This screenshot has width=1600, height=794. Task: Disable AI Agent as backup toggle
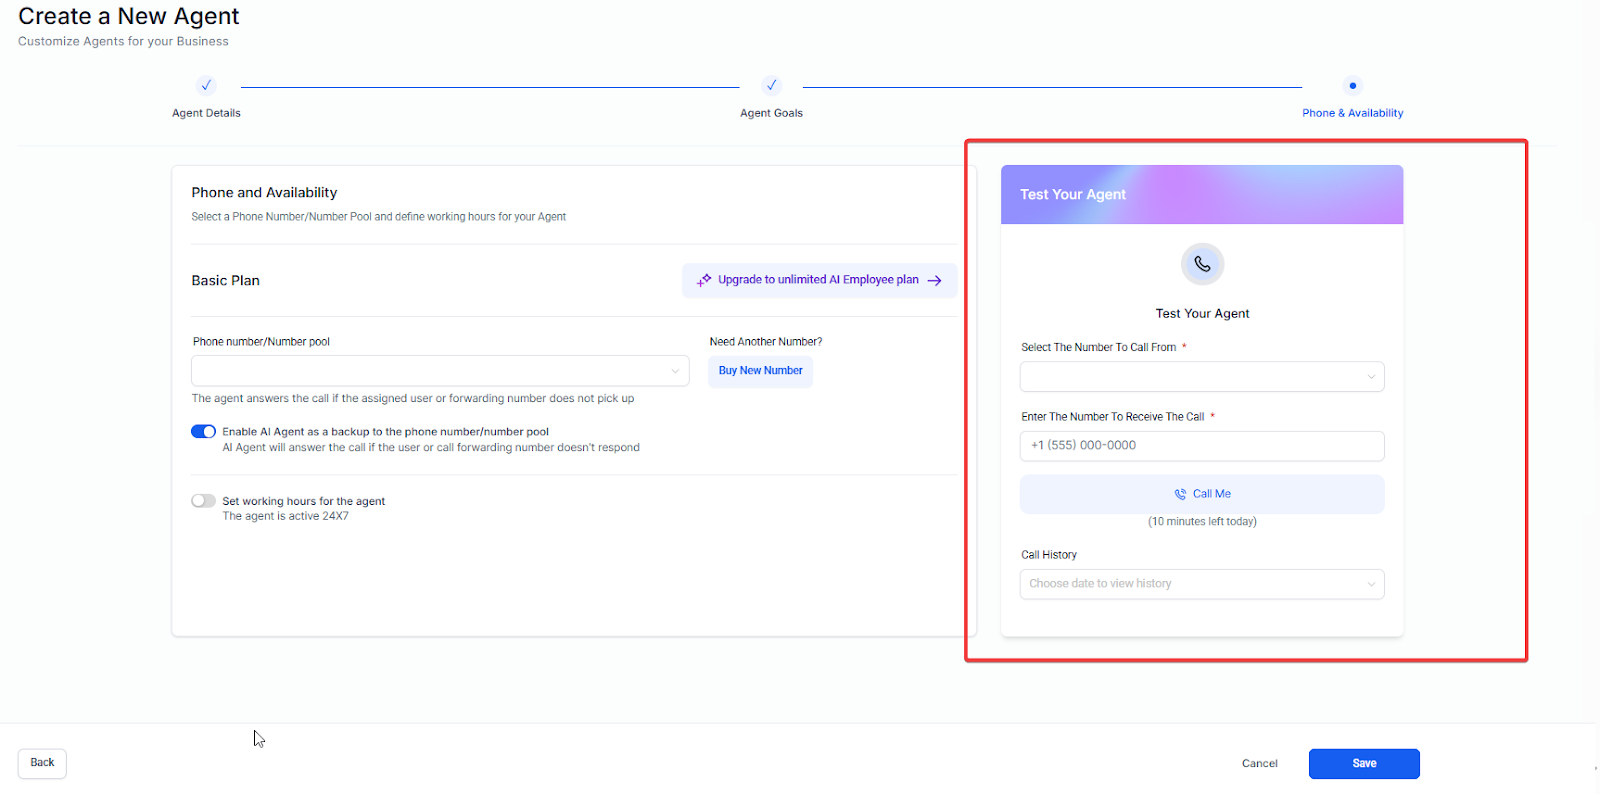[204, 432]
